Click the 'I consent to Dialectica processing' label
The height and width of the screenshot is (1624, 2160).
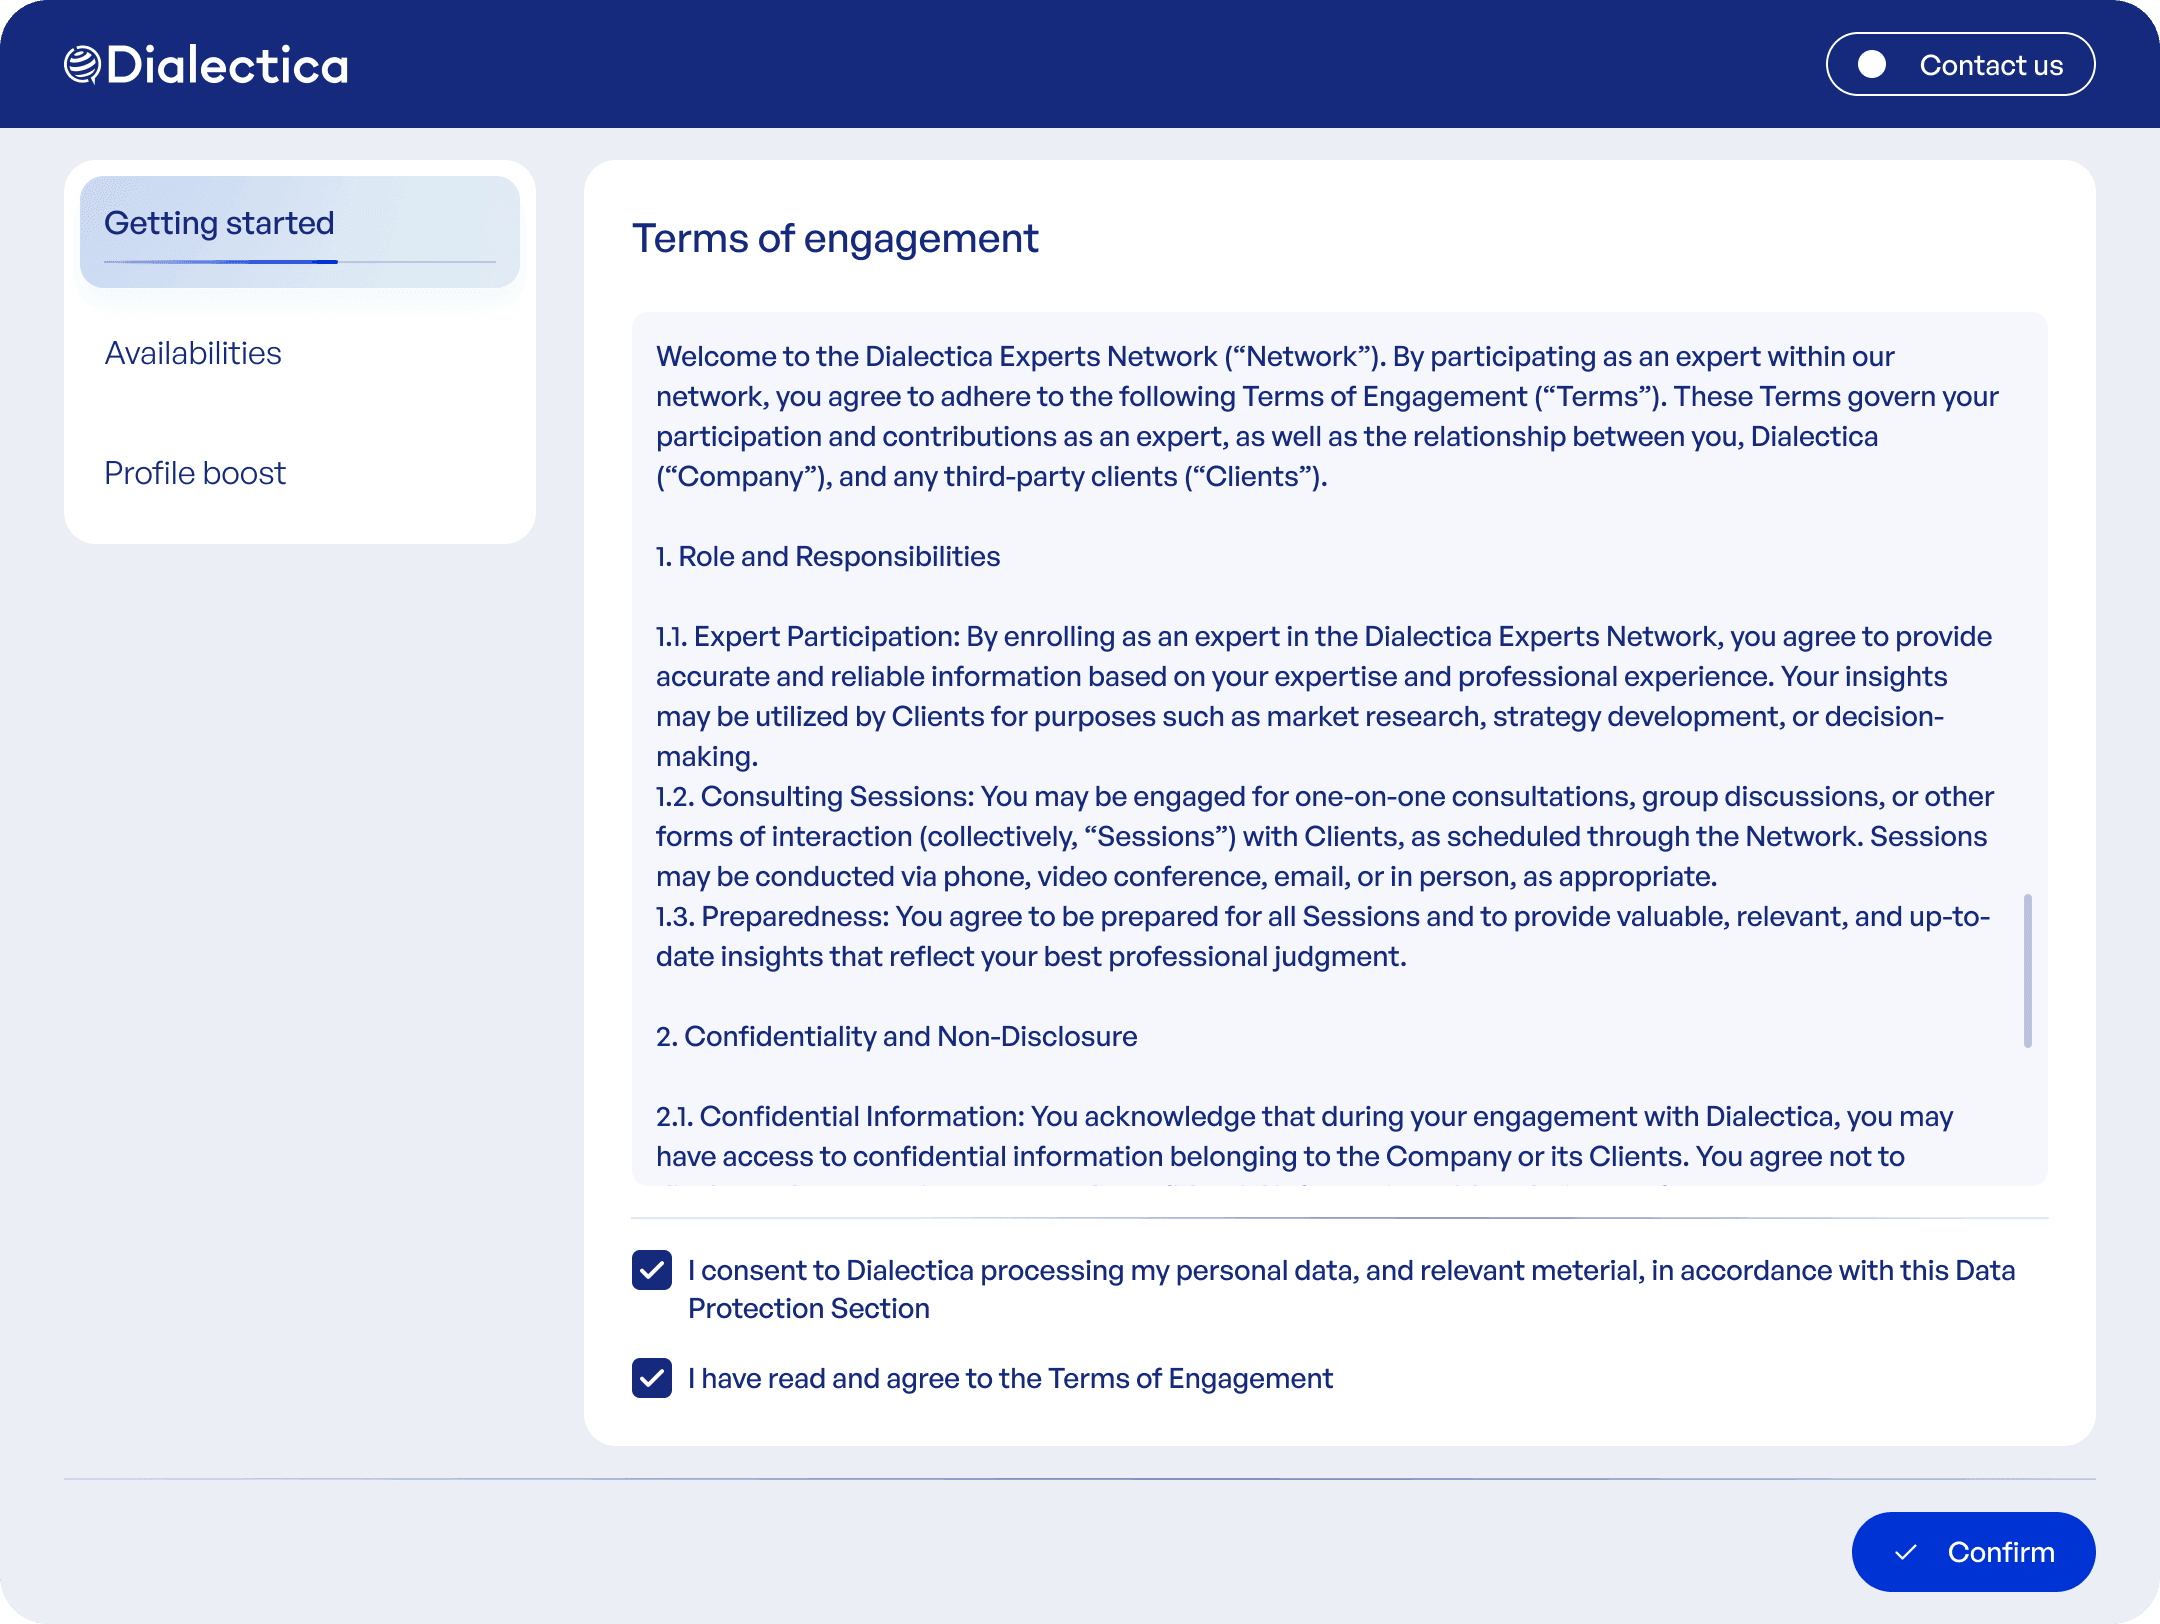1351,1289
